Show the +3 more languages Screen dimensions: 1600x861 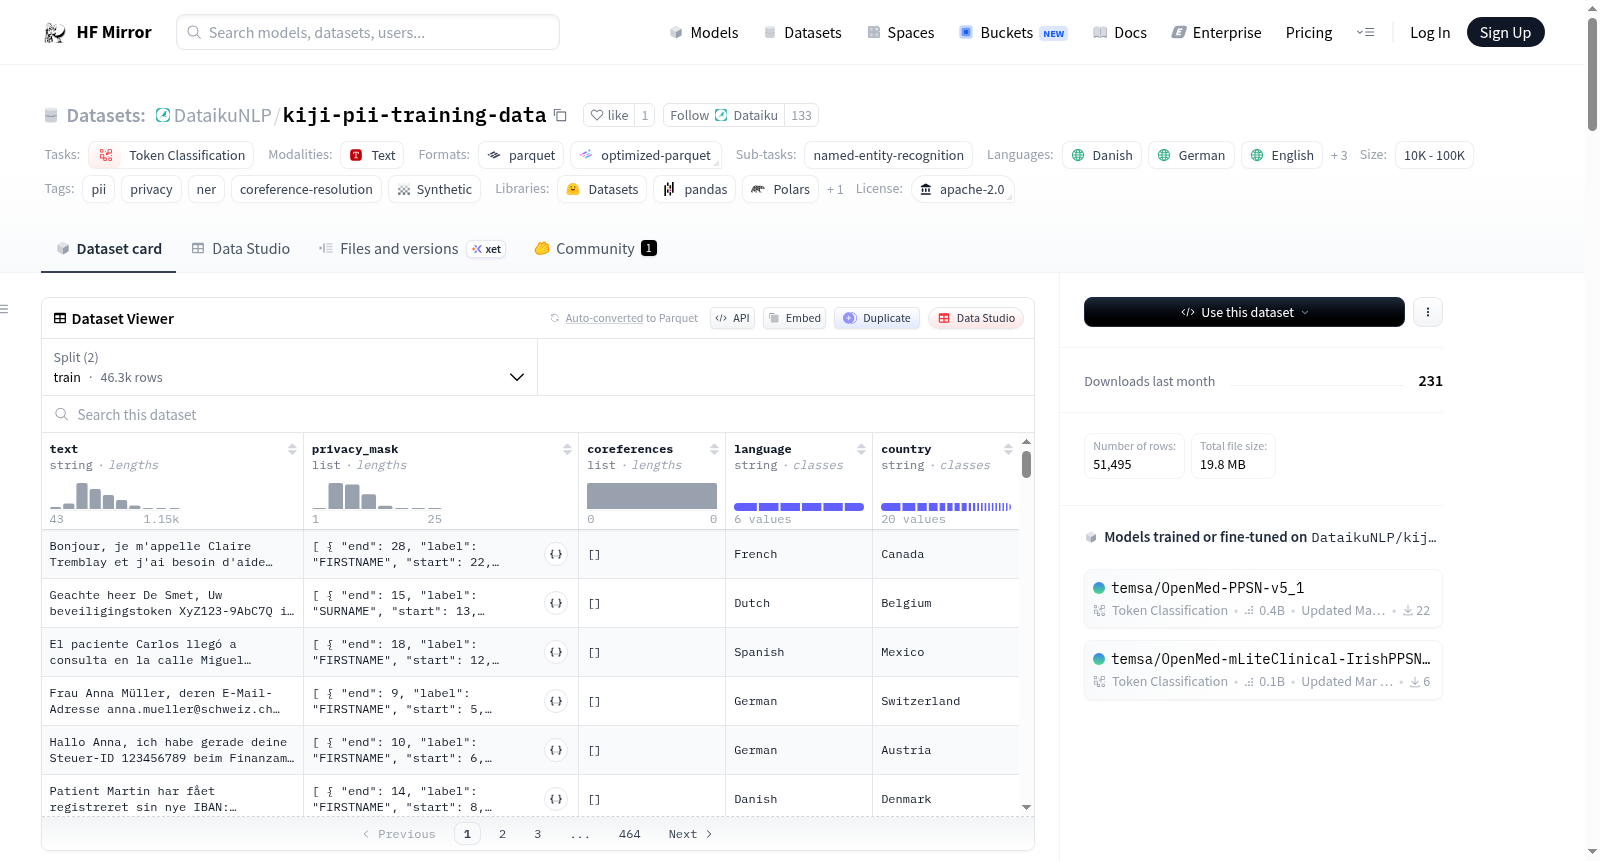pyautogui.click(x=1339, y=155)
